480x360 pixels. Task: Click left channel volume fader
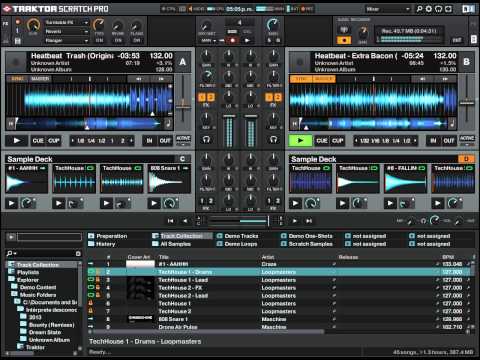pyautogui.click(x=229, y=117)
